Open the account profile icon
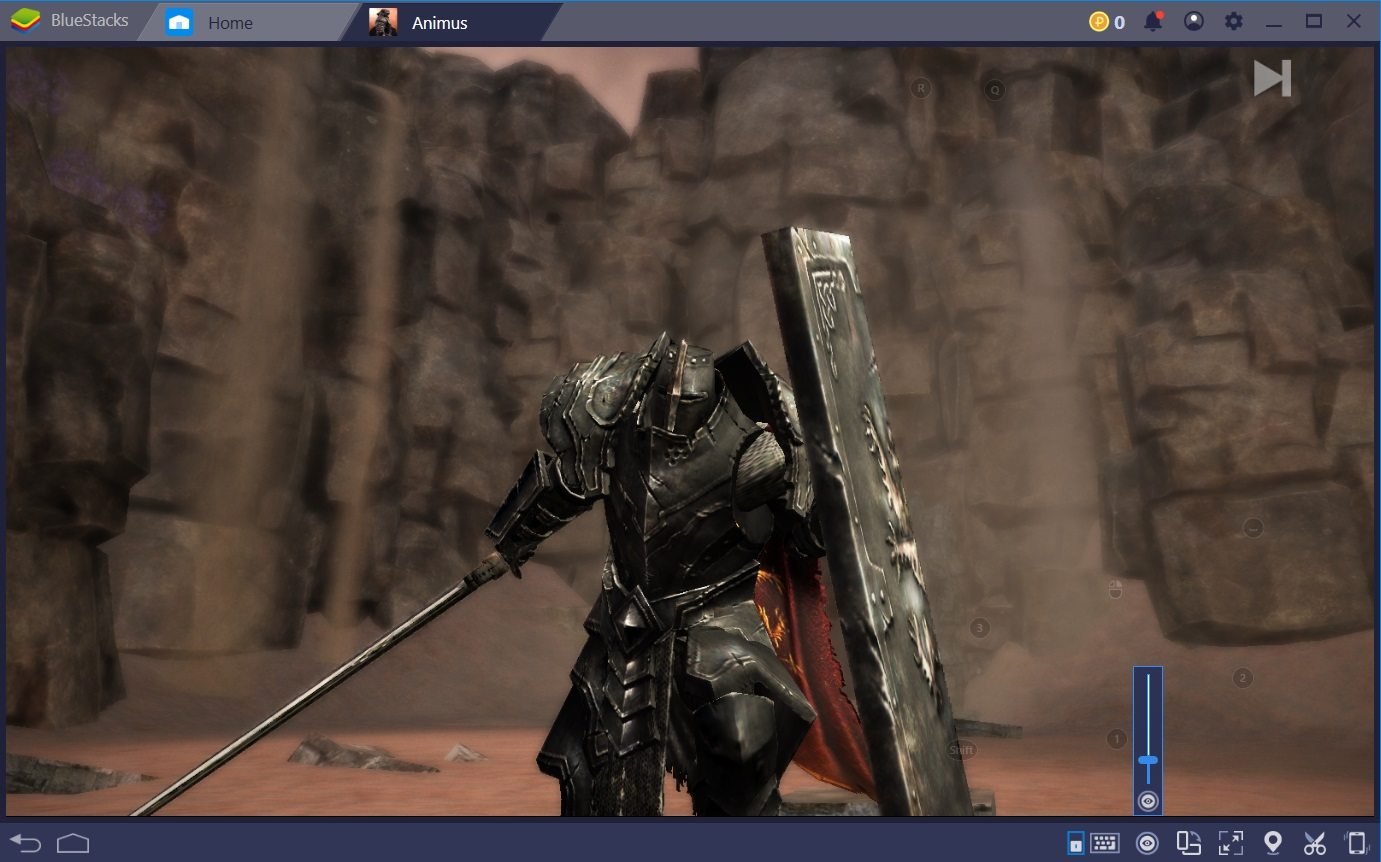 [x=1194, y=21]
